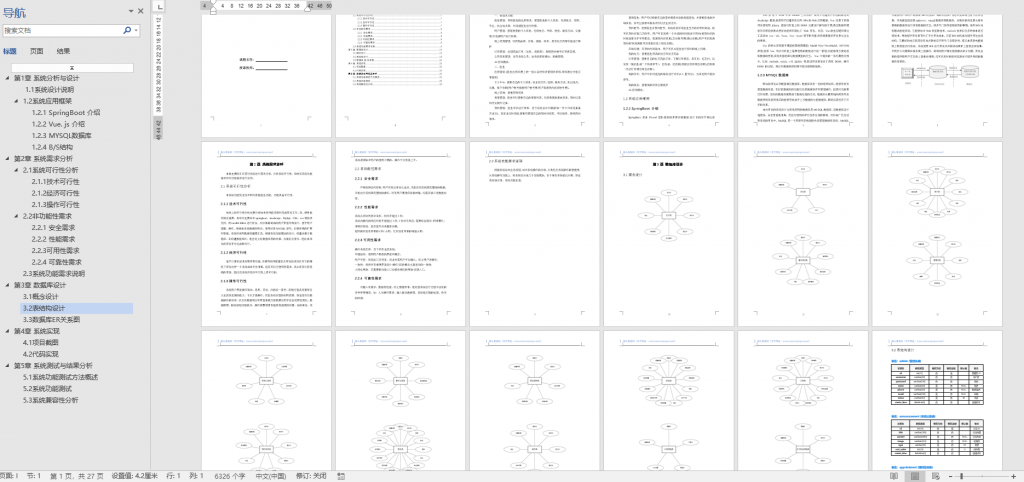
Task: Switch to Print Layout view icon
Action: click(x=916, y=476)
